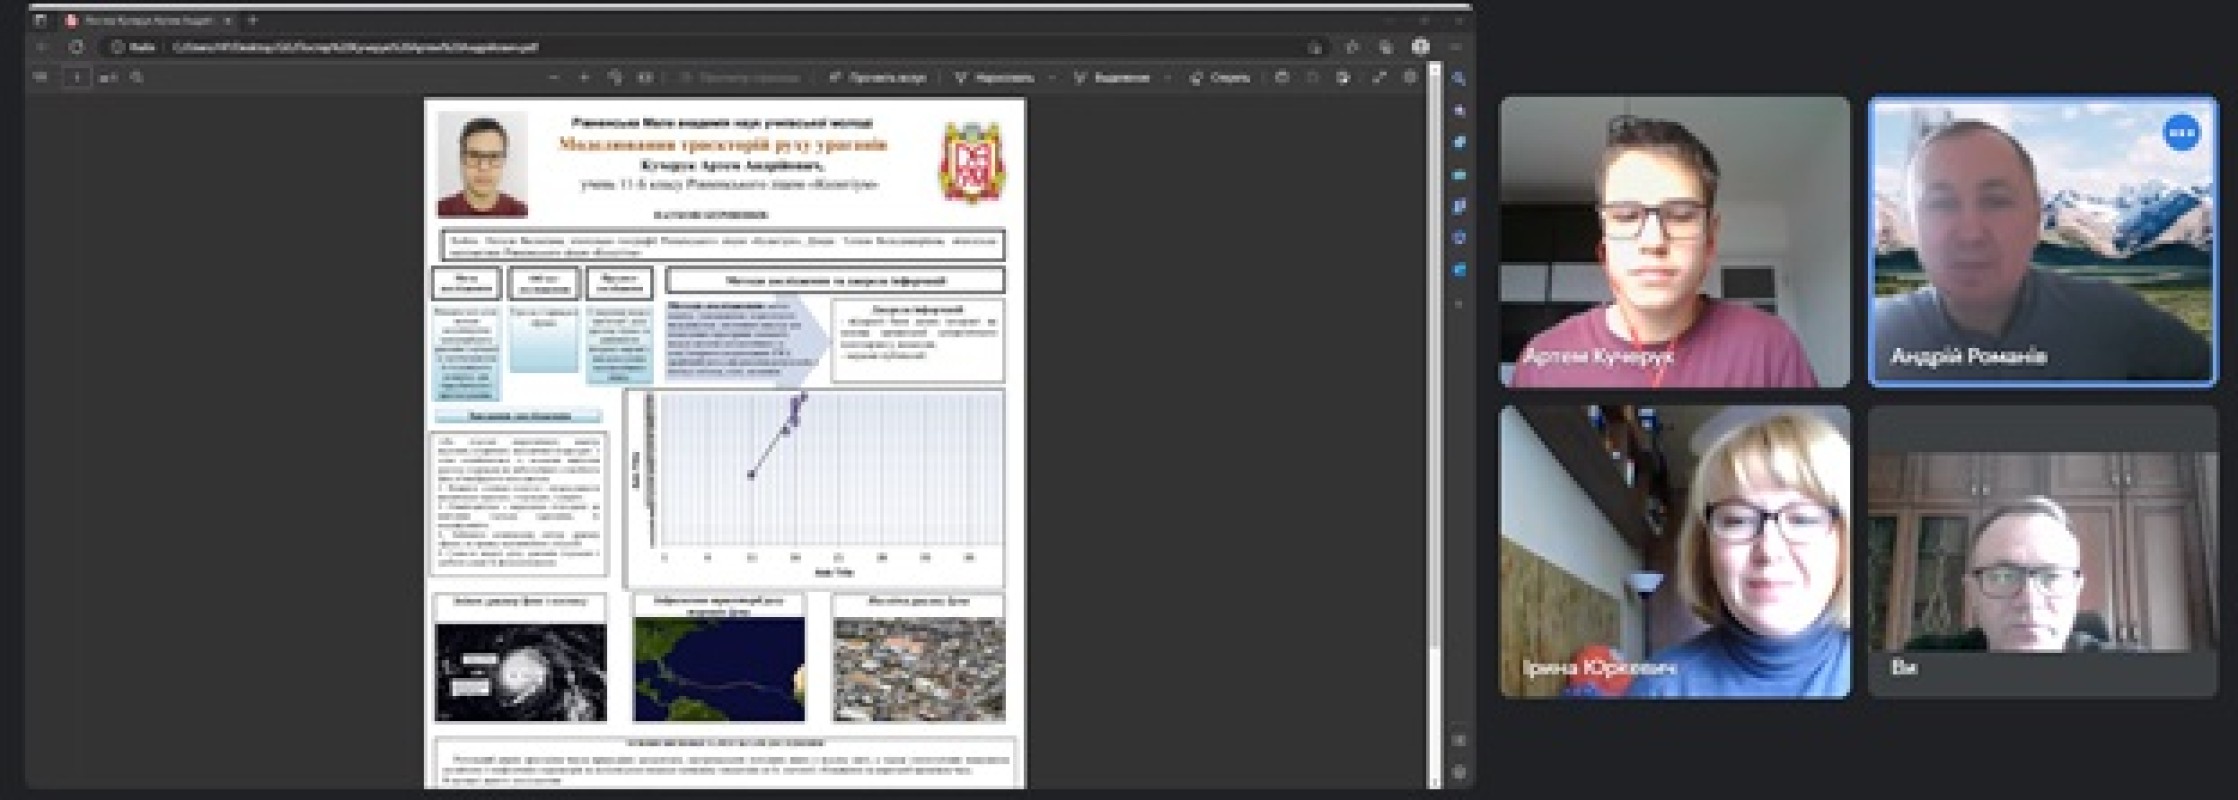Expand the Draw tool dropdown arrow

[1051, 77]
